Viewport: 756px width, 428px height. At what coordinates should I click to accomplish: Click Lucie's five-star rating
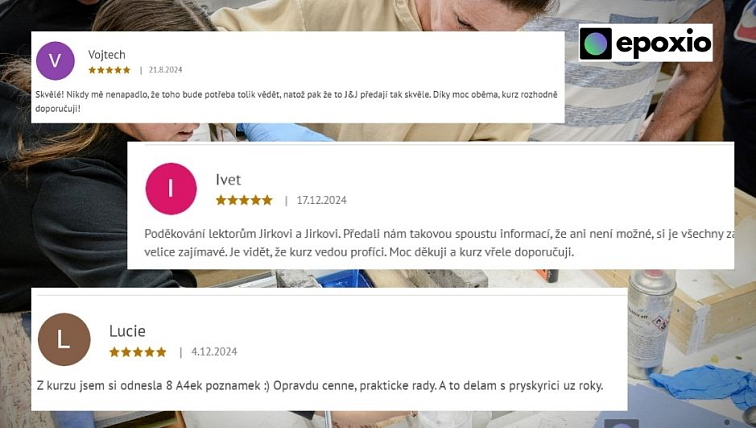138,352
